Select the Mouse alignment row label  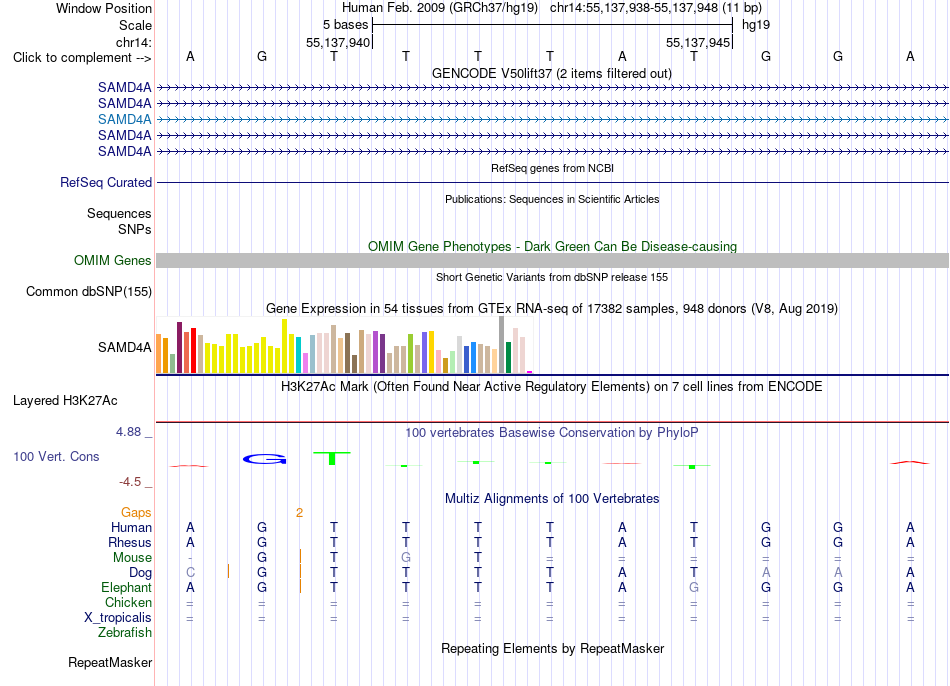pos(133,558)
